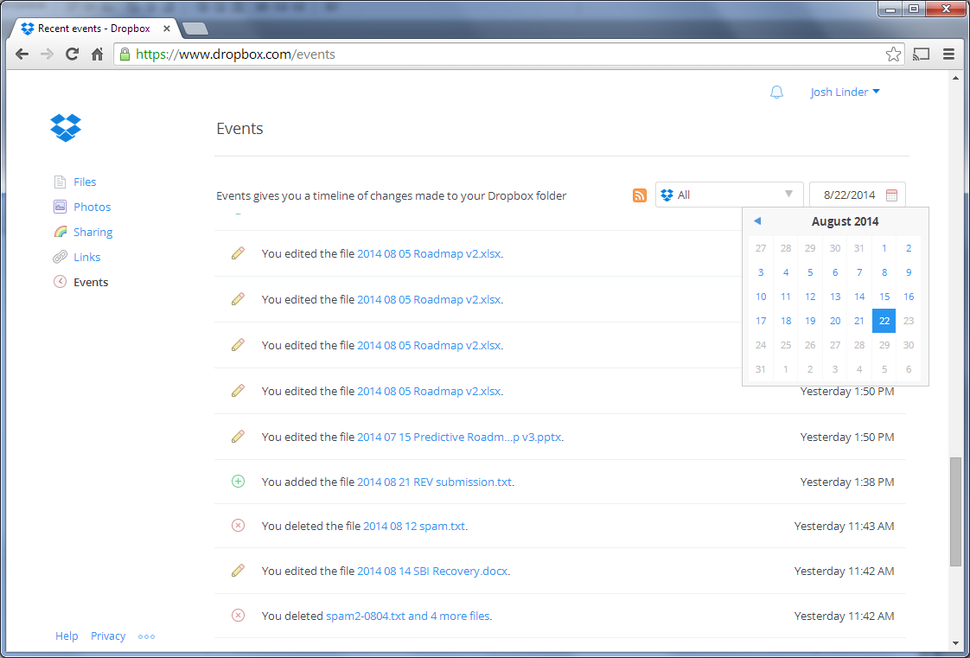Select the Events clock icon in sidebar
This screenshot has width=970, height=658.
click(x=61, y=281)
